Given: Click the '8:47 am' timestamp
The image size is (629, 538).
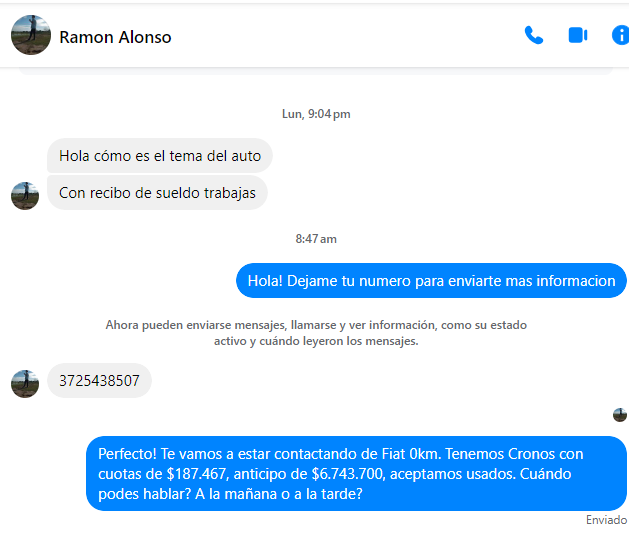Looking at the screenshot, I should click(316, 239).
